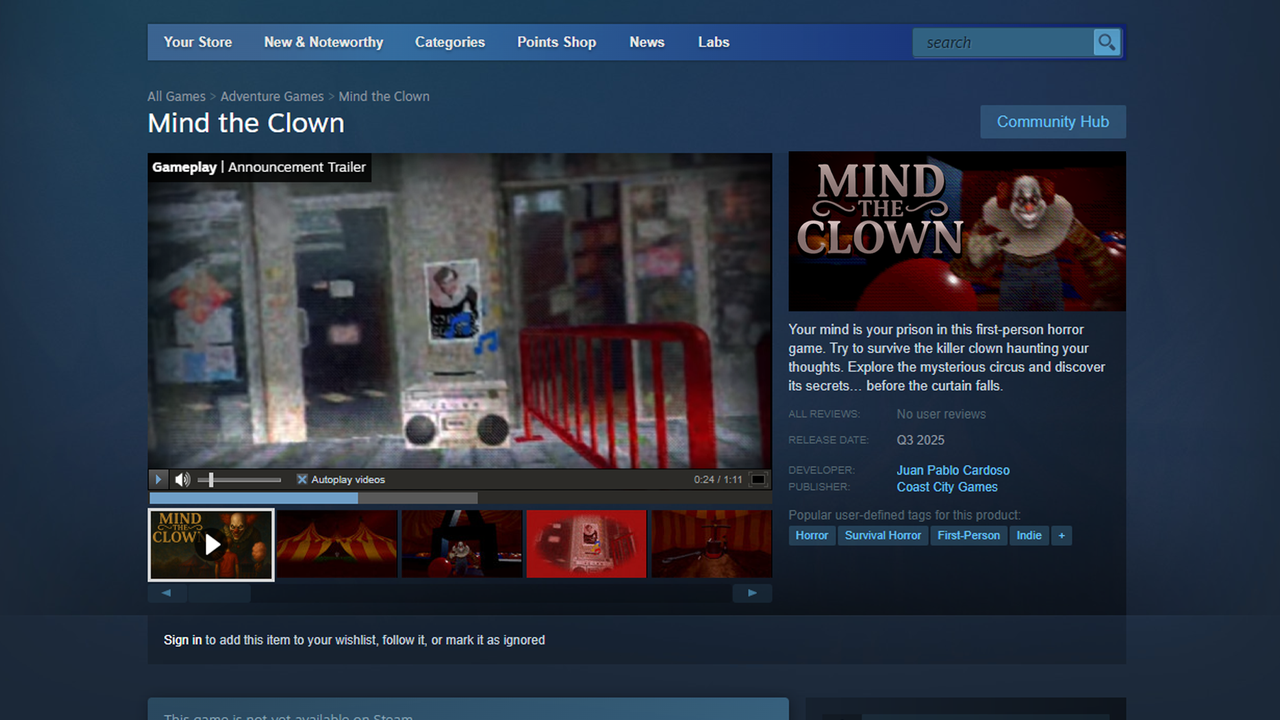This screenshot has height=720, width=1280.
Task: Select the last visible screenshot thumbnail
Action: tap(712, 544)
